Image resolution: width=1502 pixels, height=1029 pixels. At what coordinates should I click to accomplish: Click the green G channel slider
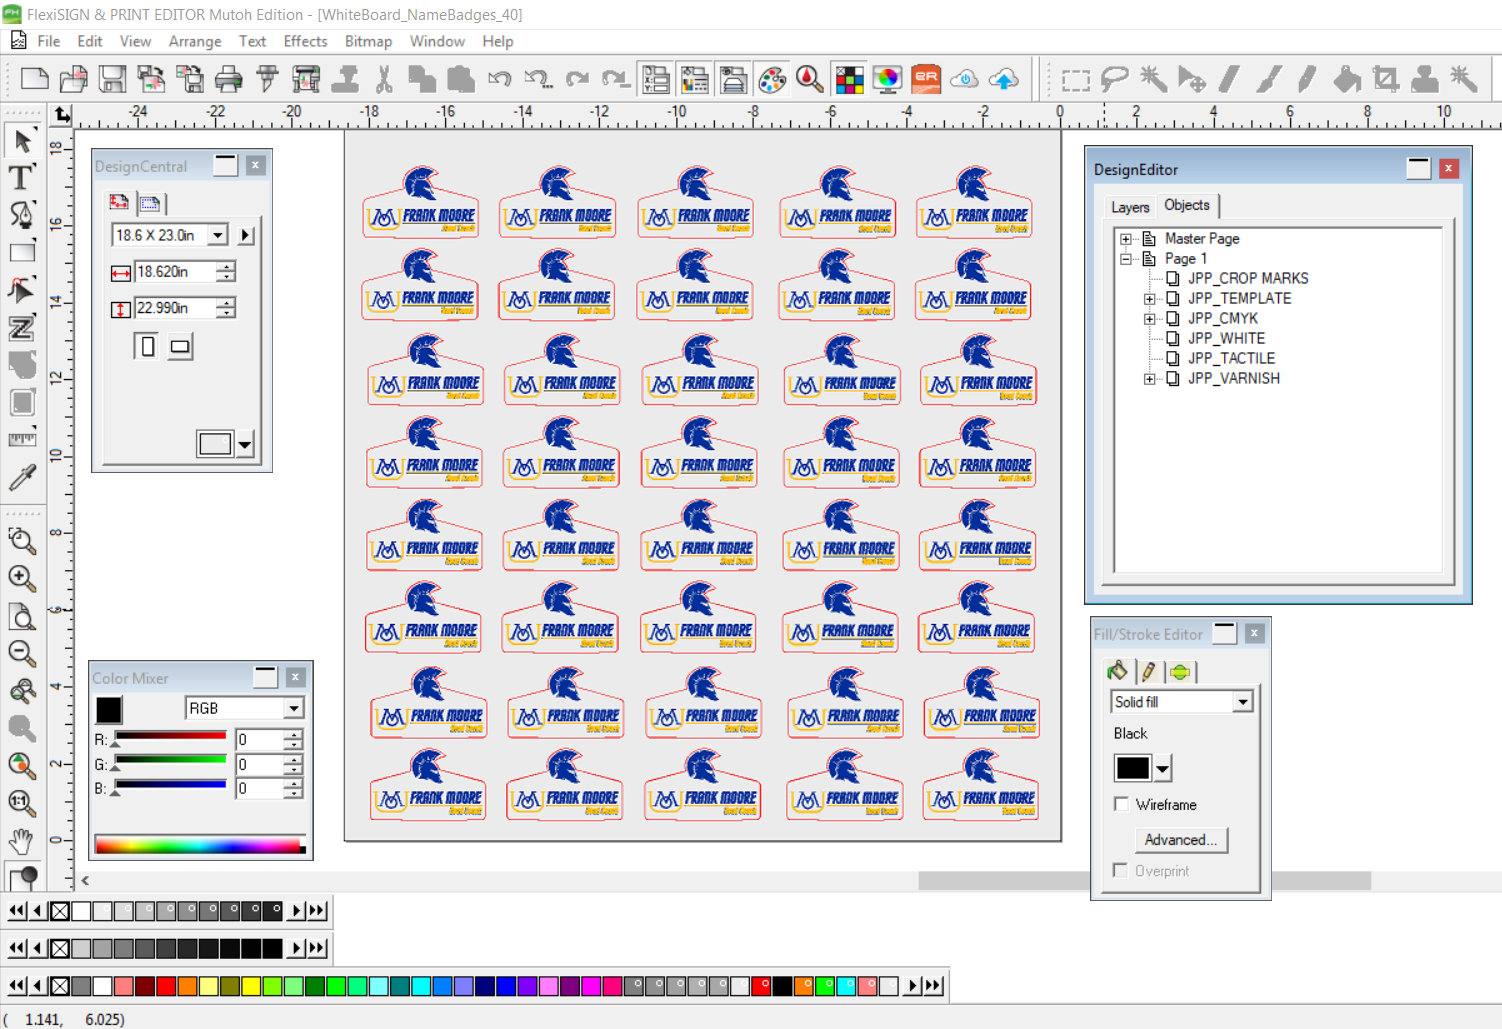[x=170, y=763]
